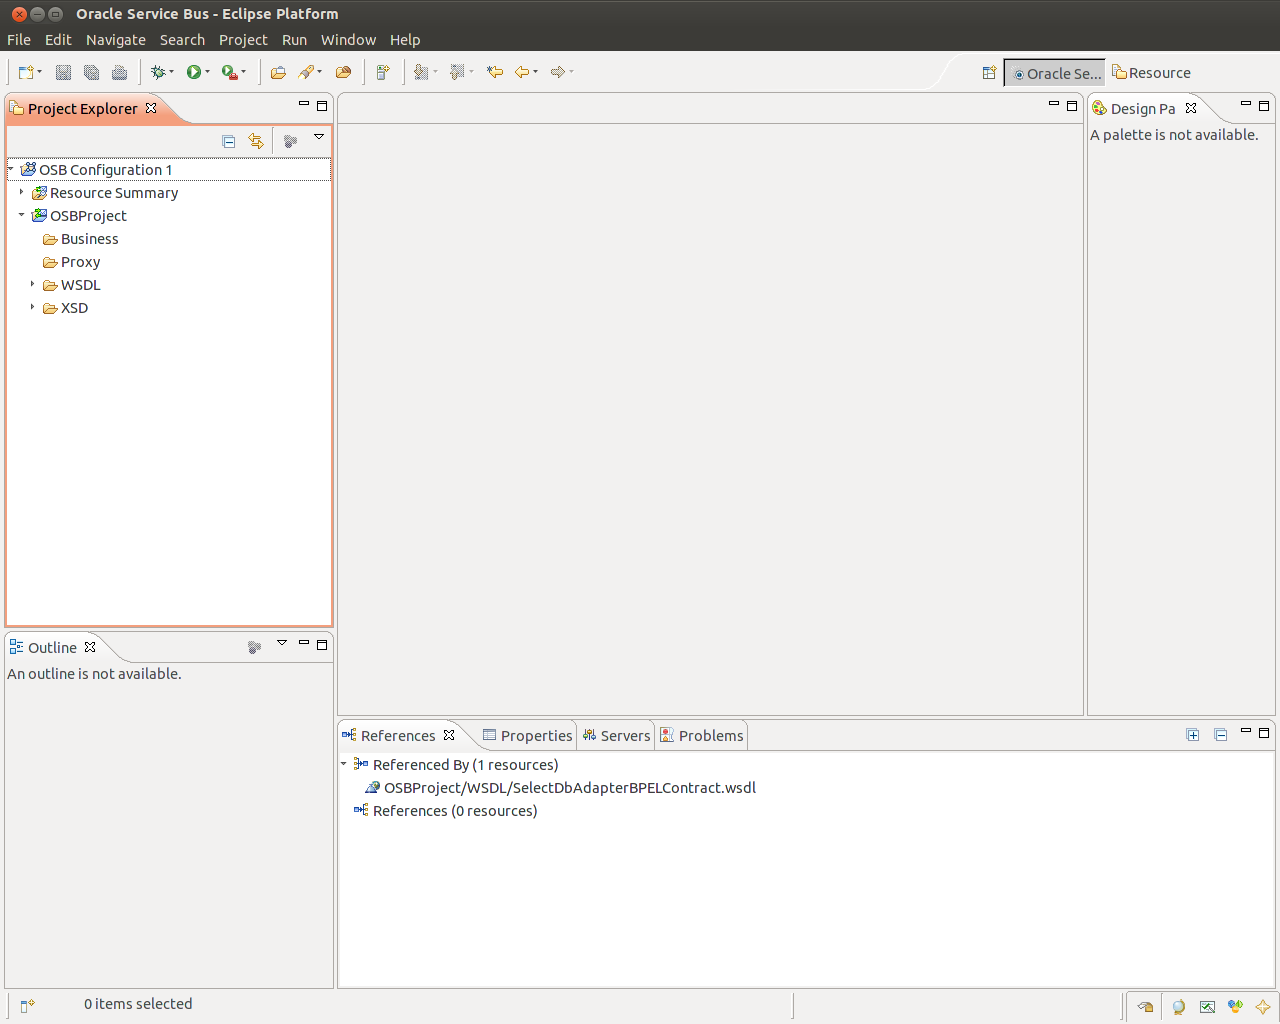Click the globe icon in the status bar
The image size is (1280, 1024).
1179,1007
